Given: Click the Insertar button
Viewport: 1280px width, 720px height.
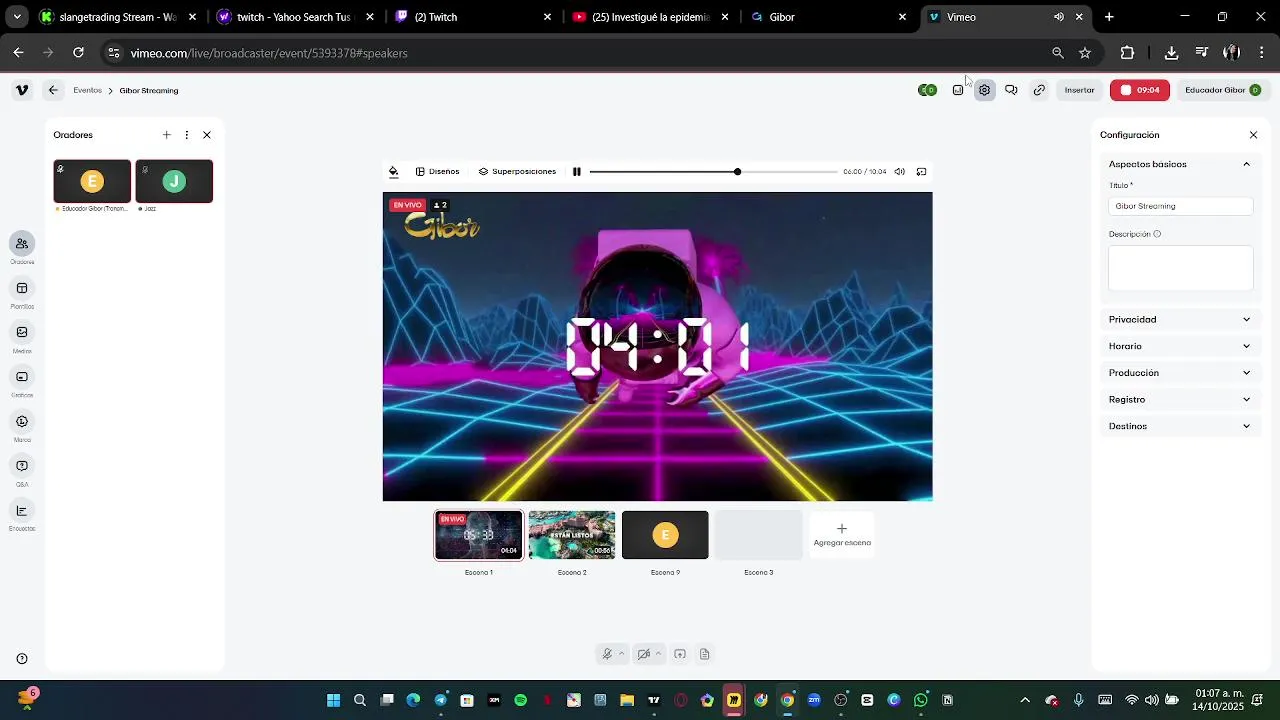Looking at the screenshot, I should pyautogui.click(x=1079, y=90).
